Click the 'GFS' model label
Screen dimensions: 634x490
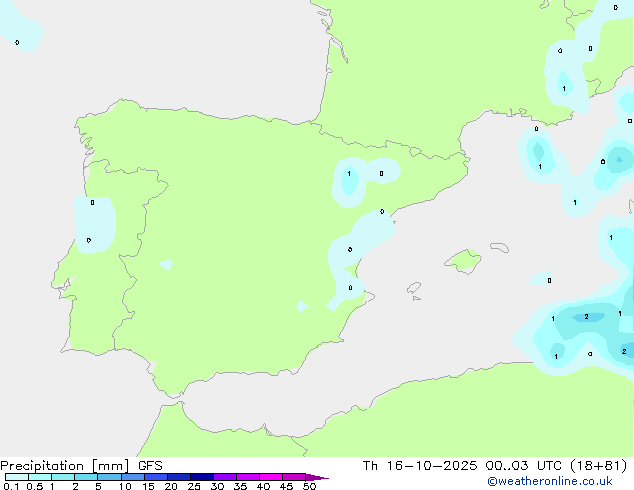[150, 466]
